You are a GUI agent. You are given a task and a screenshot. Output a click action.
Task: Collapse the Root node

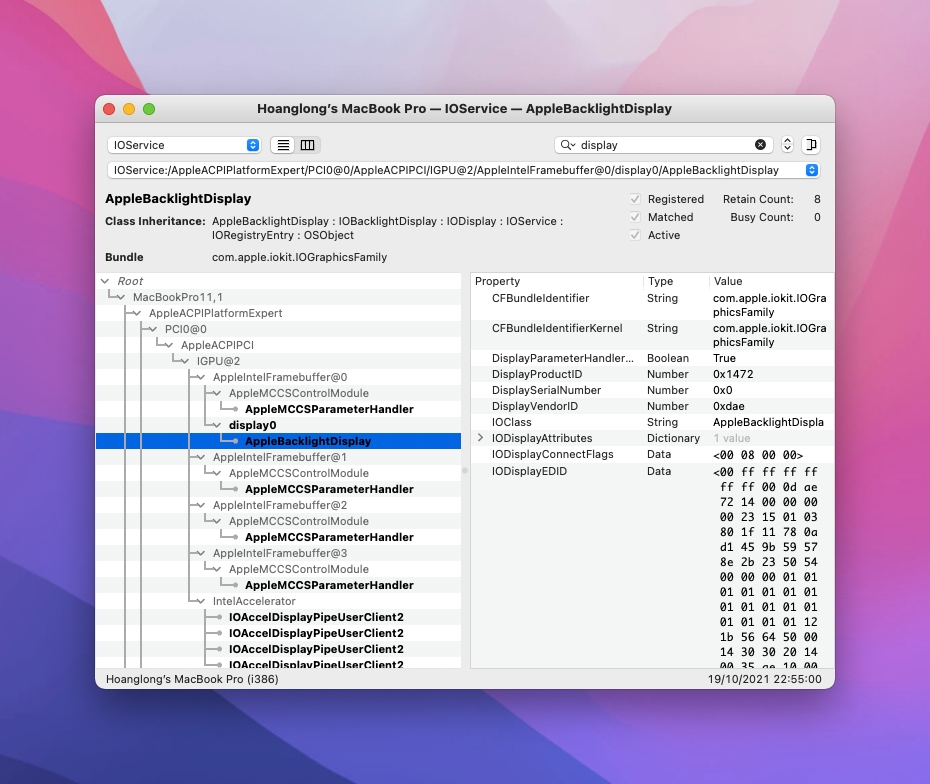[x=105, y=281]
